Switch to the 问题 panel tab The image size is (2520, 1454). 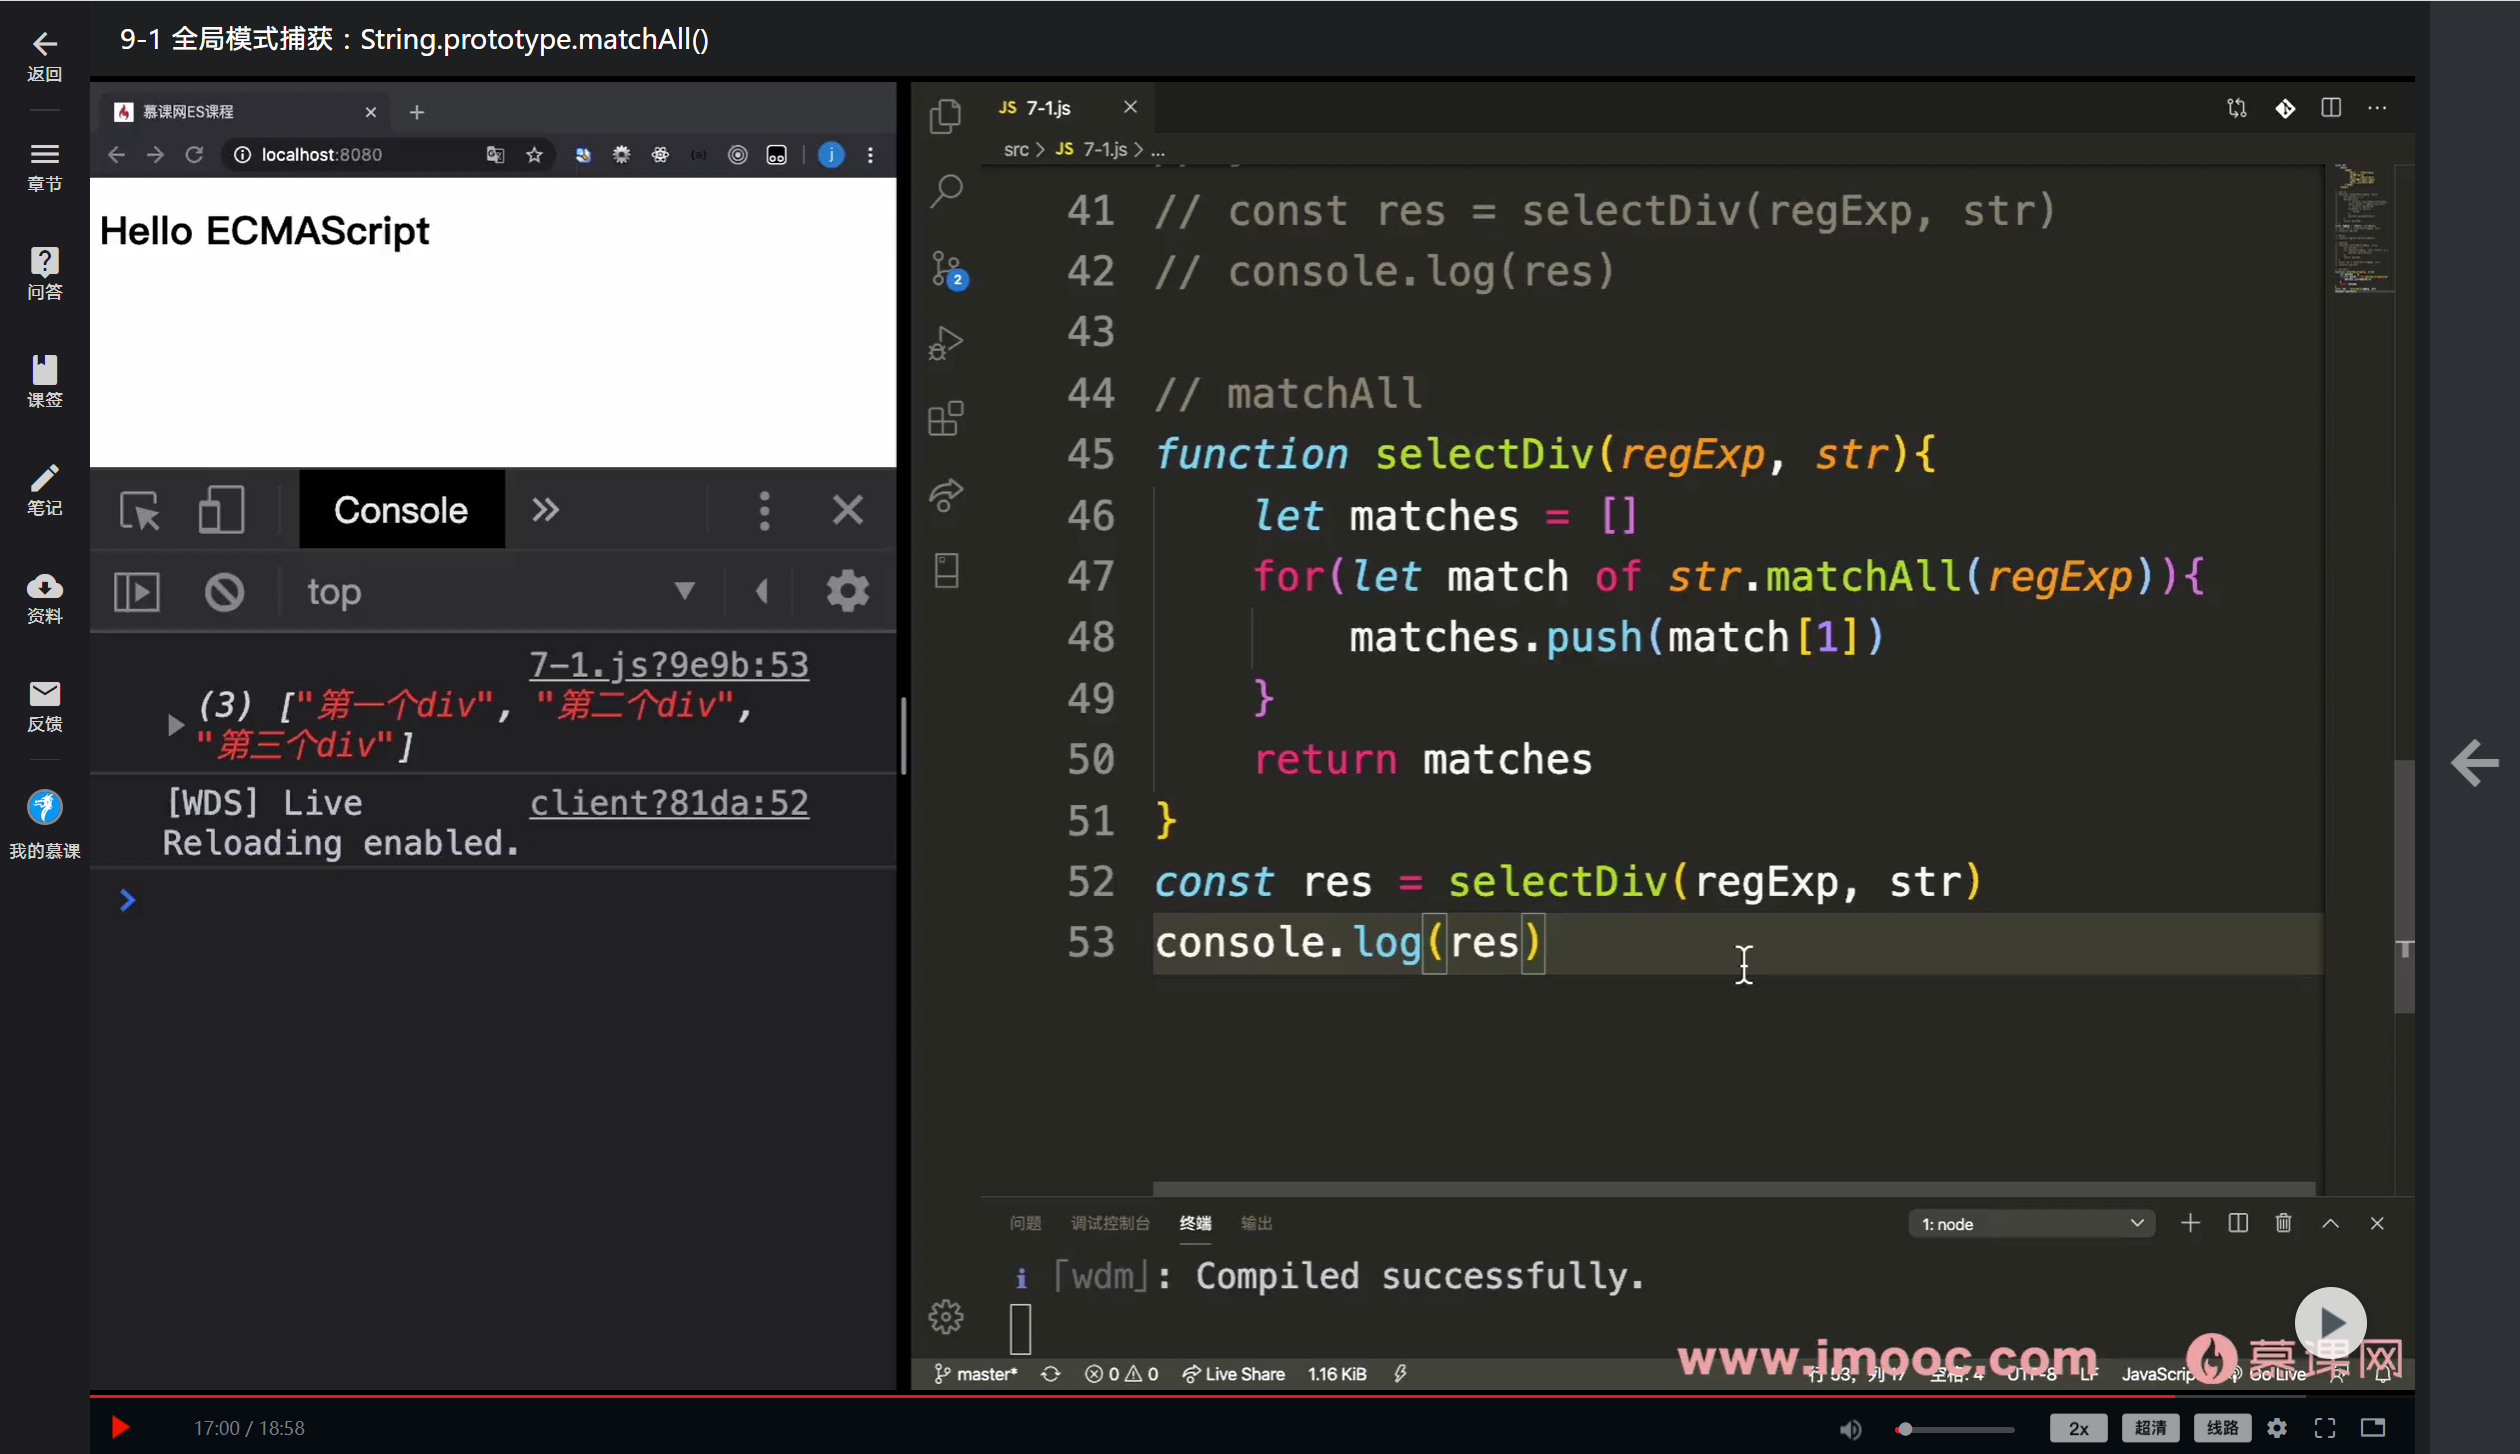tap(1025, 1224)
